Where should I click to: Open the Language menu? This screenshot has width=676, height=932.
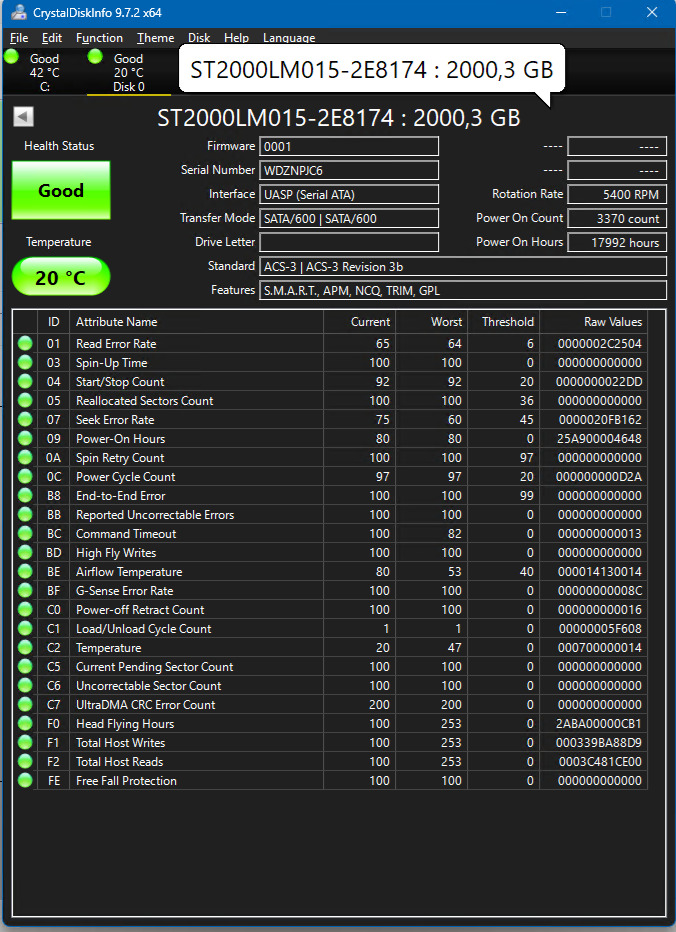click(x=289, y=38)
